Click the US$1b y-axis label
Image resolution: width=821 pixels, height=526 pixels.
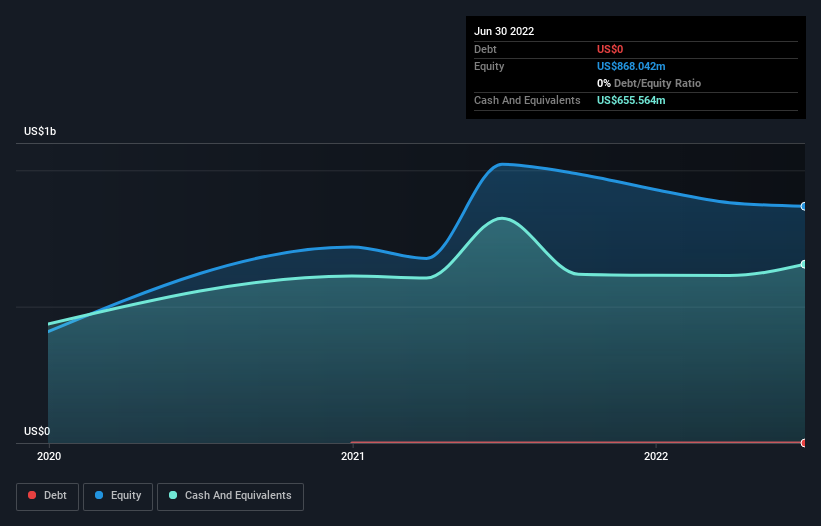[x=40, y=131]
